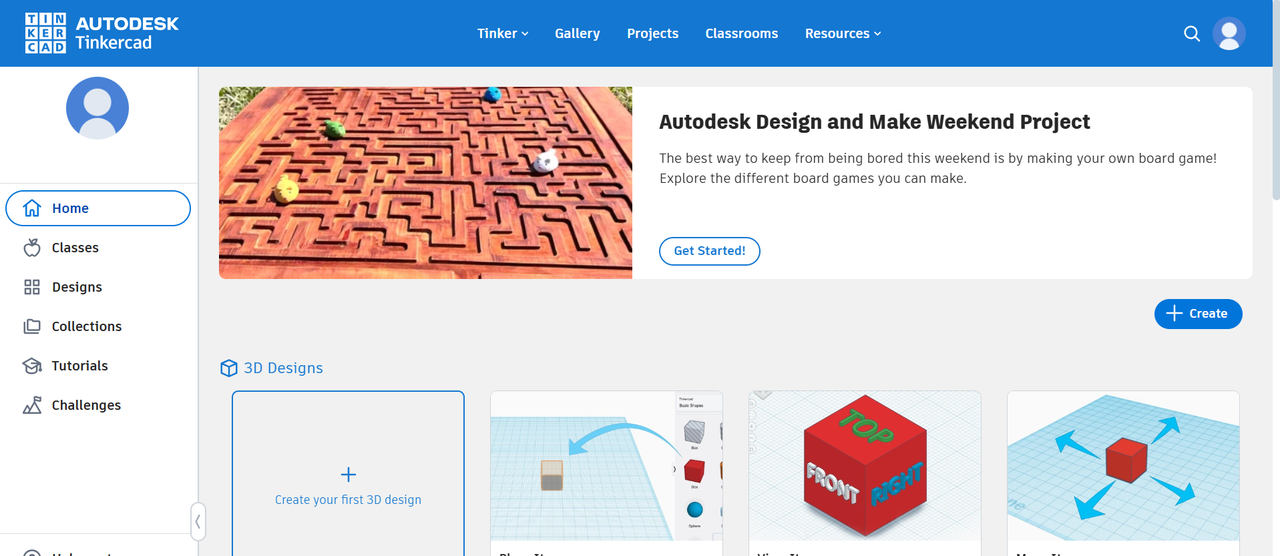This screenshot has height=556, width=1280.
Task: Click the Collections folder icon
Action: 32,326
